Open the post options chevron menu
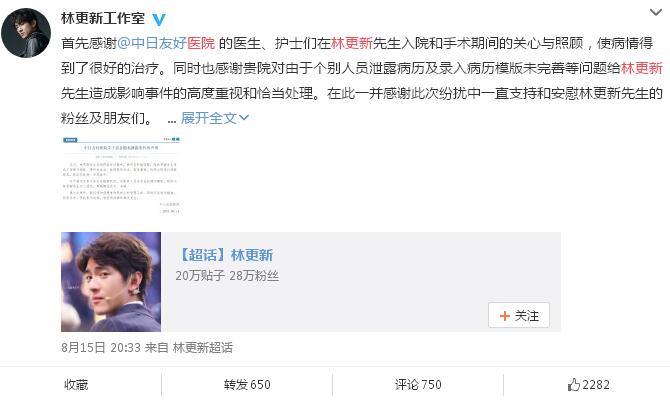This screenshot has height=404, width=670. coord(655,12)
